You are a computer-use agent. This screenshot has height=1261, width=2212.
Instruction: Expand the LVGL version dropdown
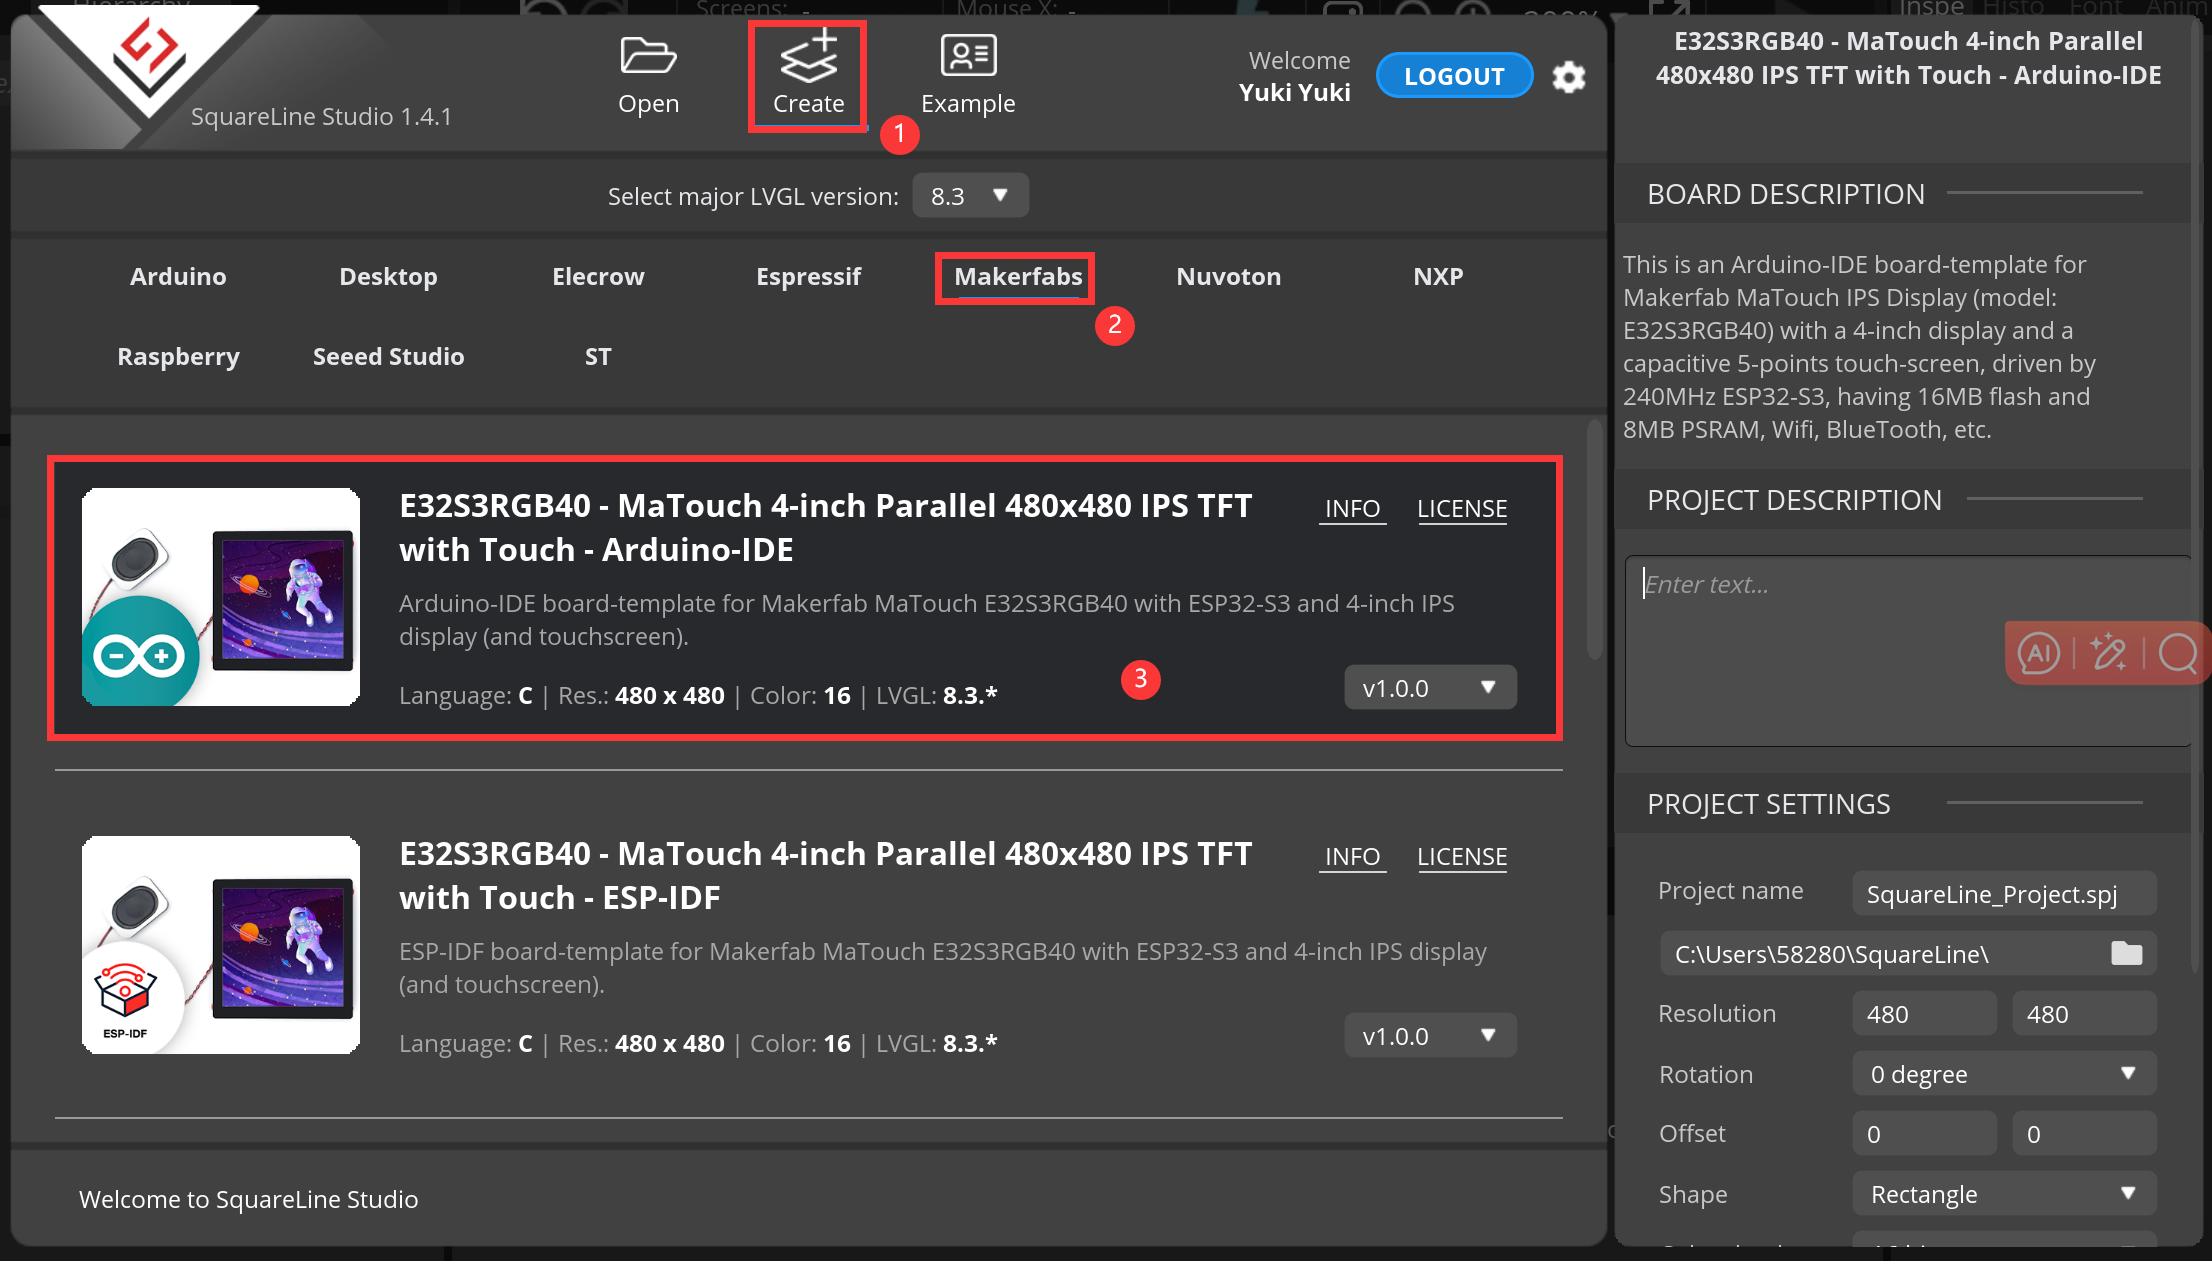974,194
